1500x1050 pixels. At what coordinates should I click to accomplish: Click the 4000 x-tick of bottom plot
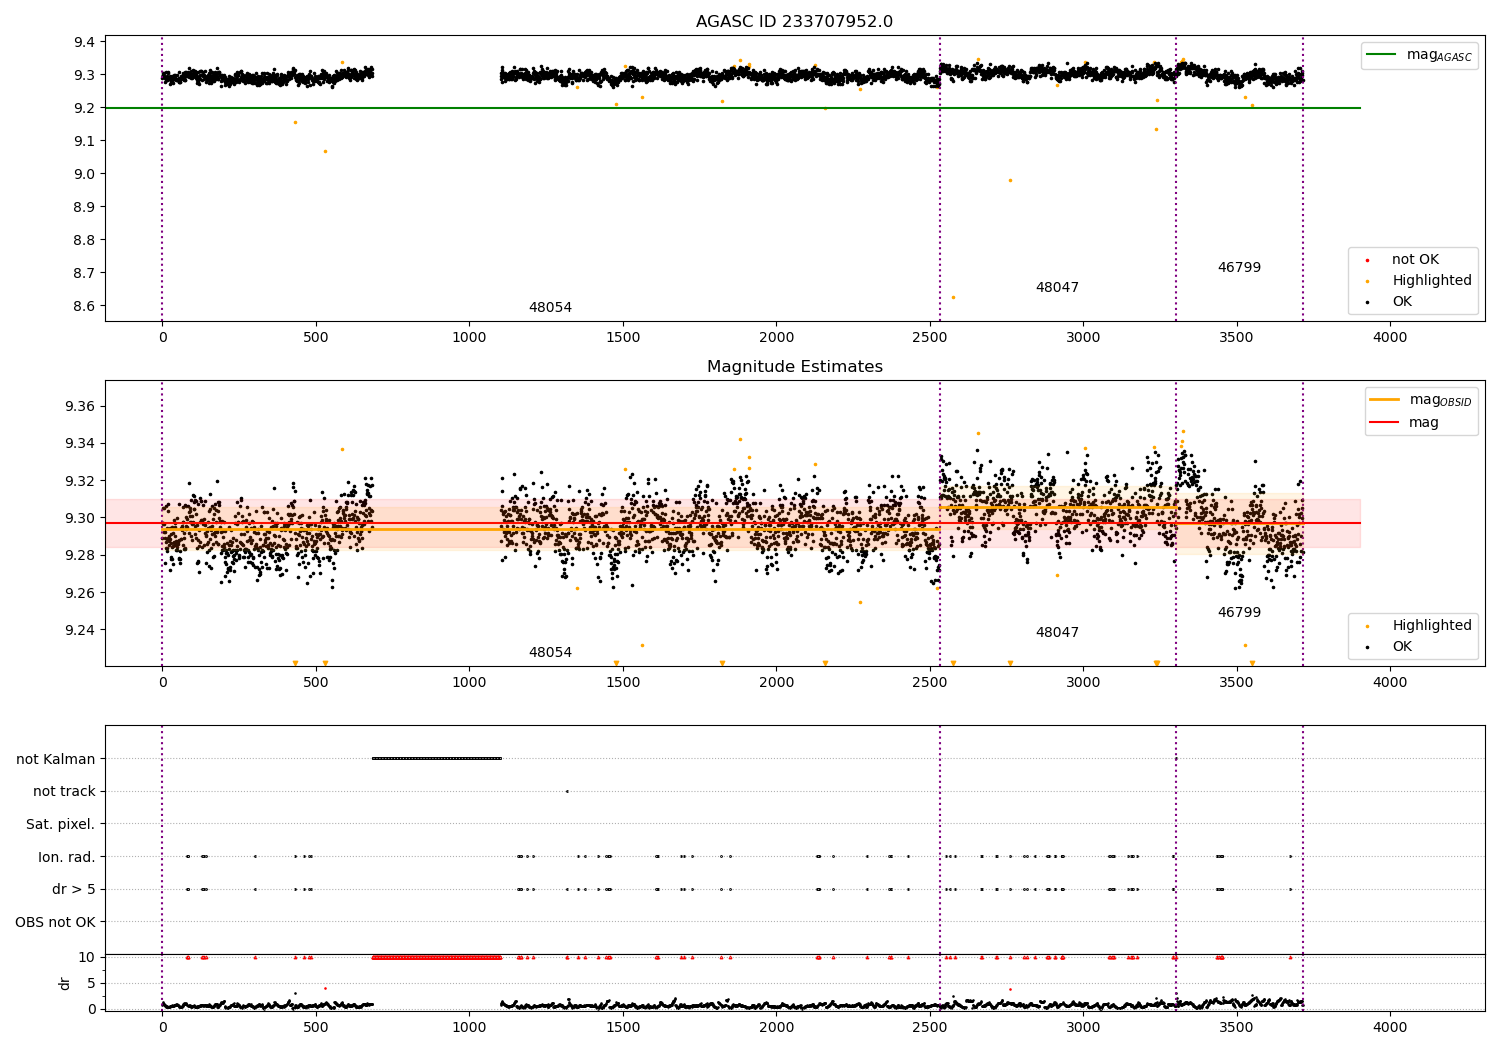click(x=1390, y=1028)
